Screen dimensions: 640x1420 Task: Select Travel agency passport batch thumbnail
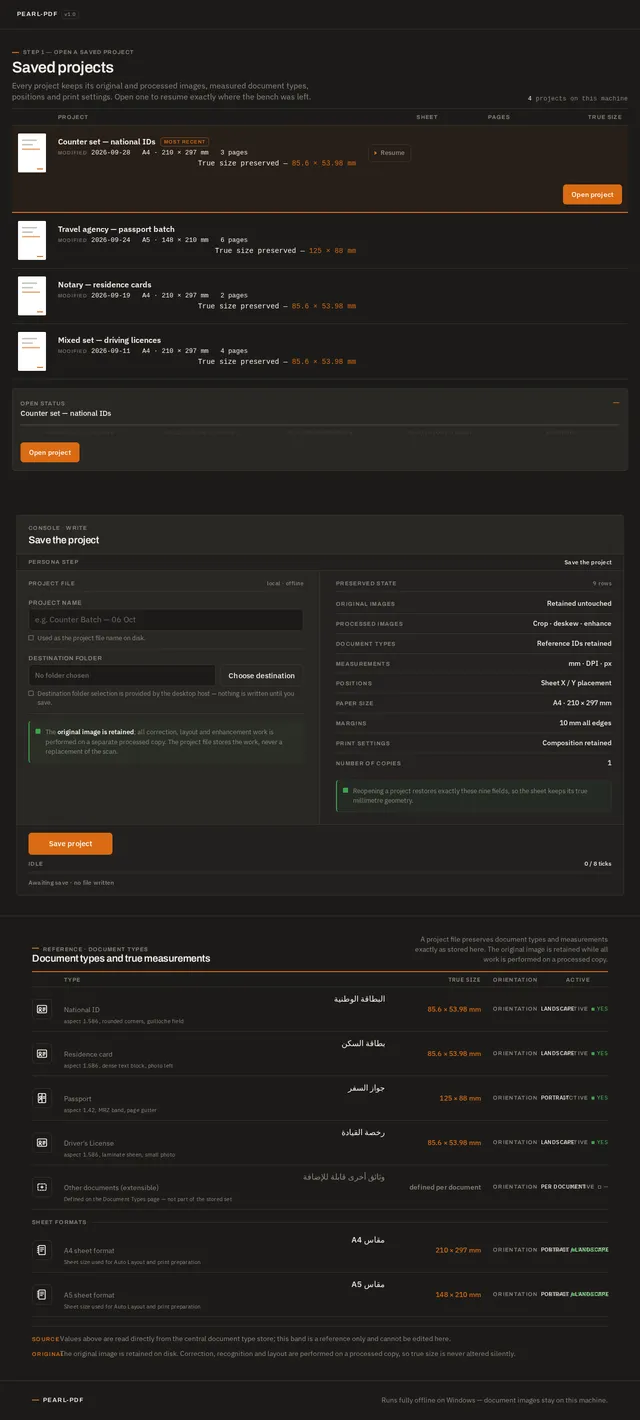point(32,240)
